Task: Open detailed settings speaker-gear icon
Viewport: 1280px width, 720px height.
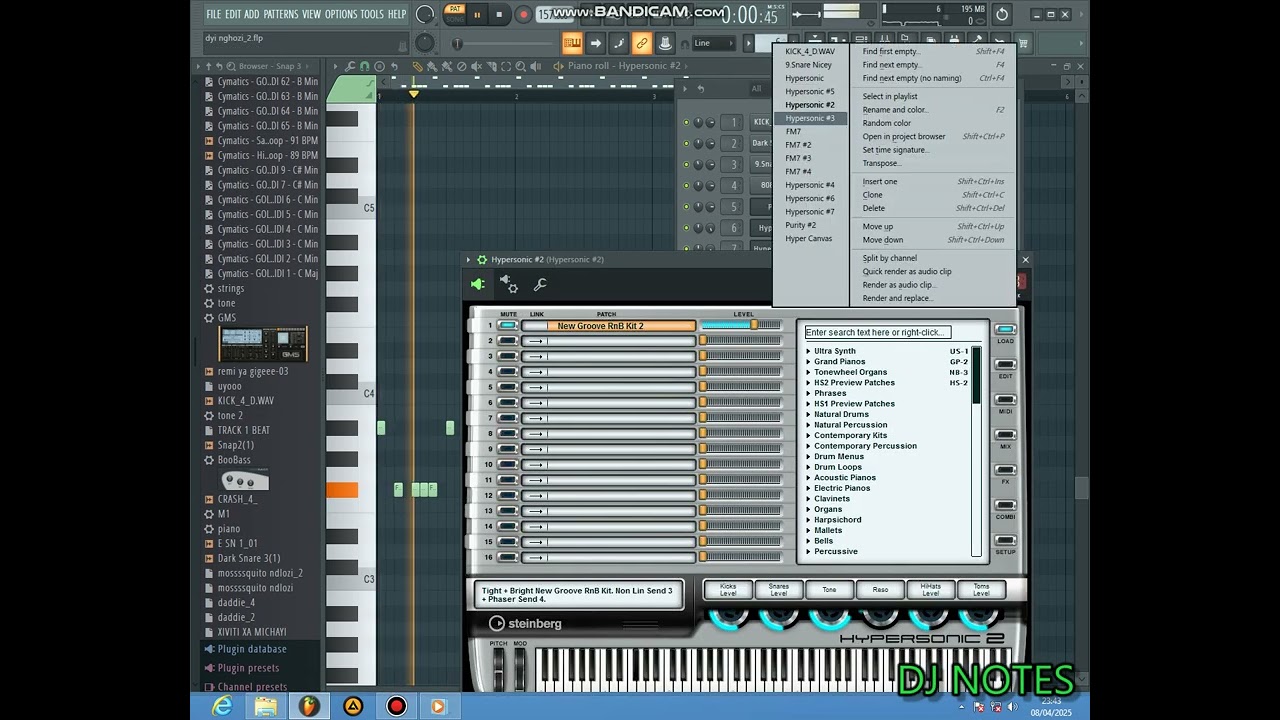Action: (509, 285)
